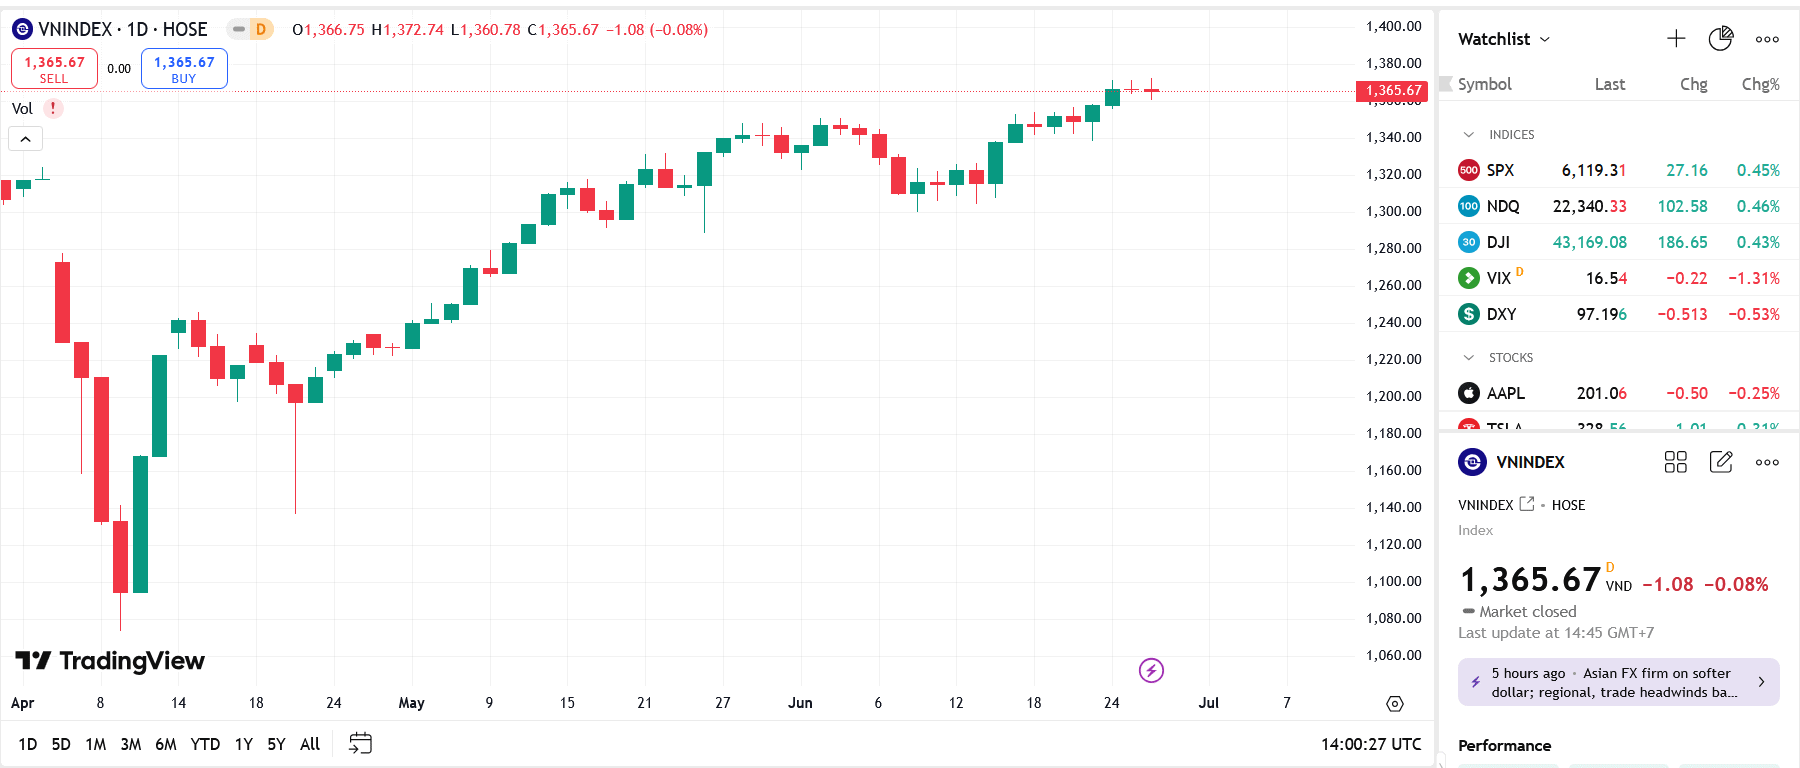Click the market status D badge near HOSE
Viewport: 1800px width, 768px height.
(x=251, y=29)
